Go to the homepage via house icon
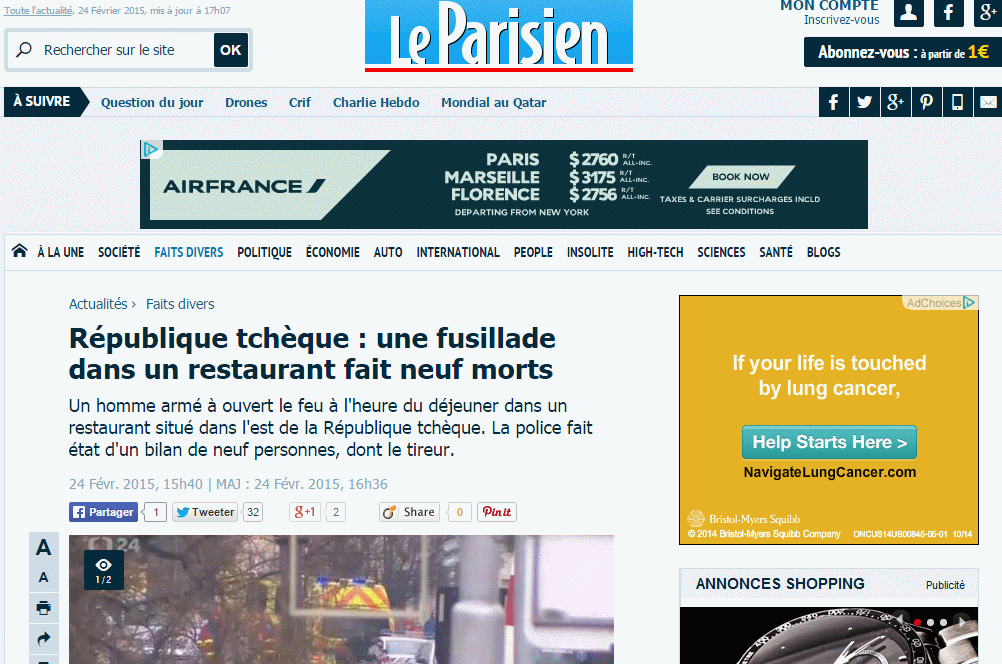 click(20, 251)
